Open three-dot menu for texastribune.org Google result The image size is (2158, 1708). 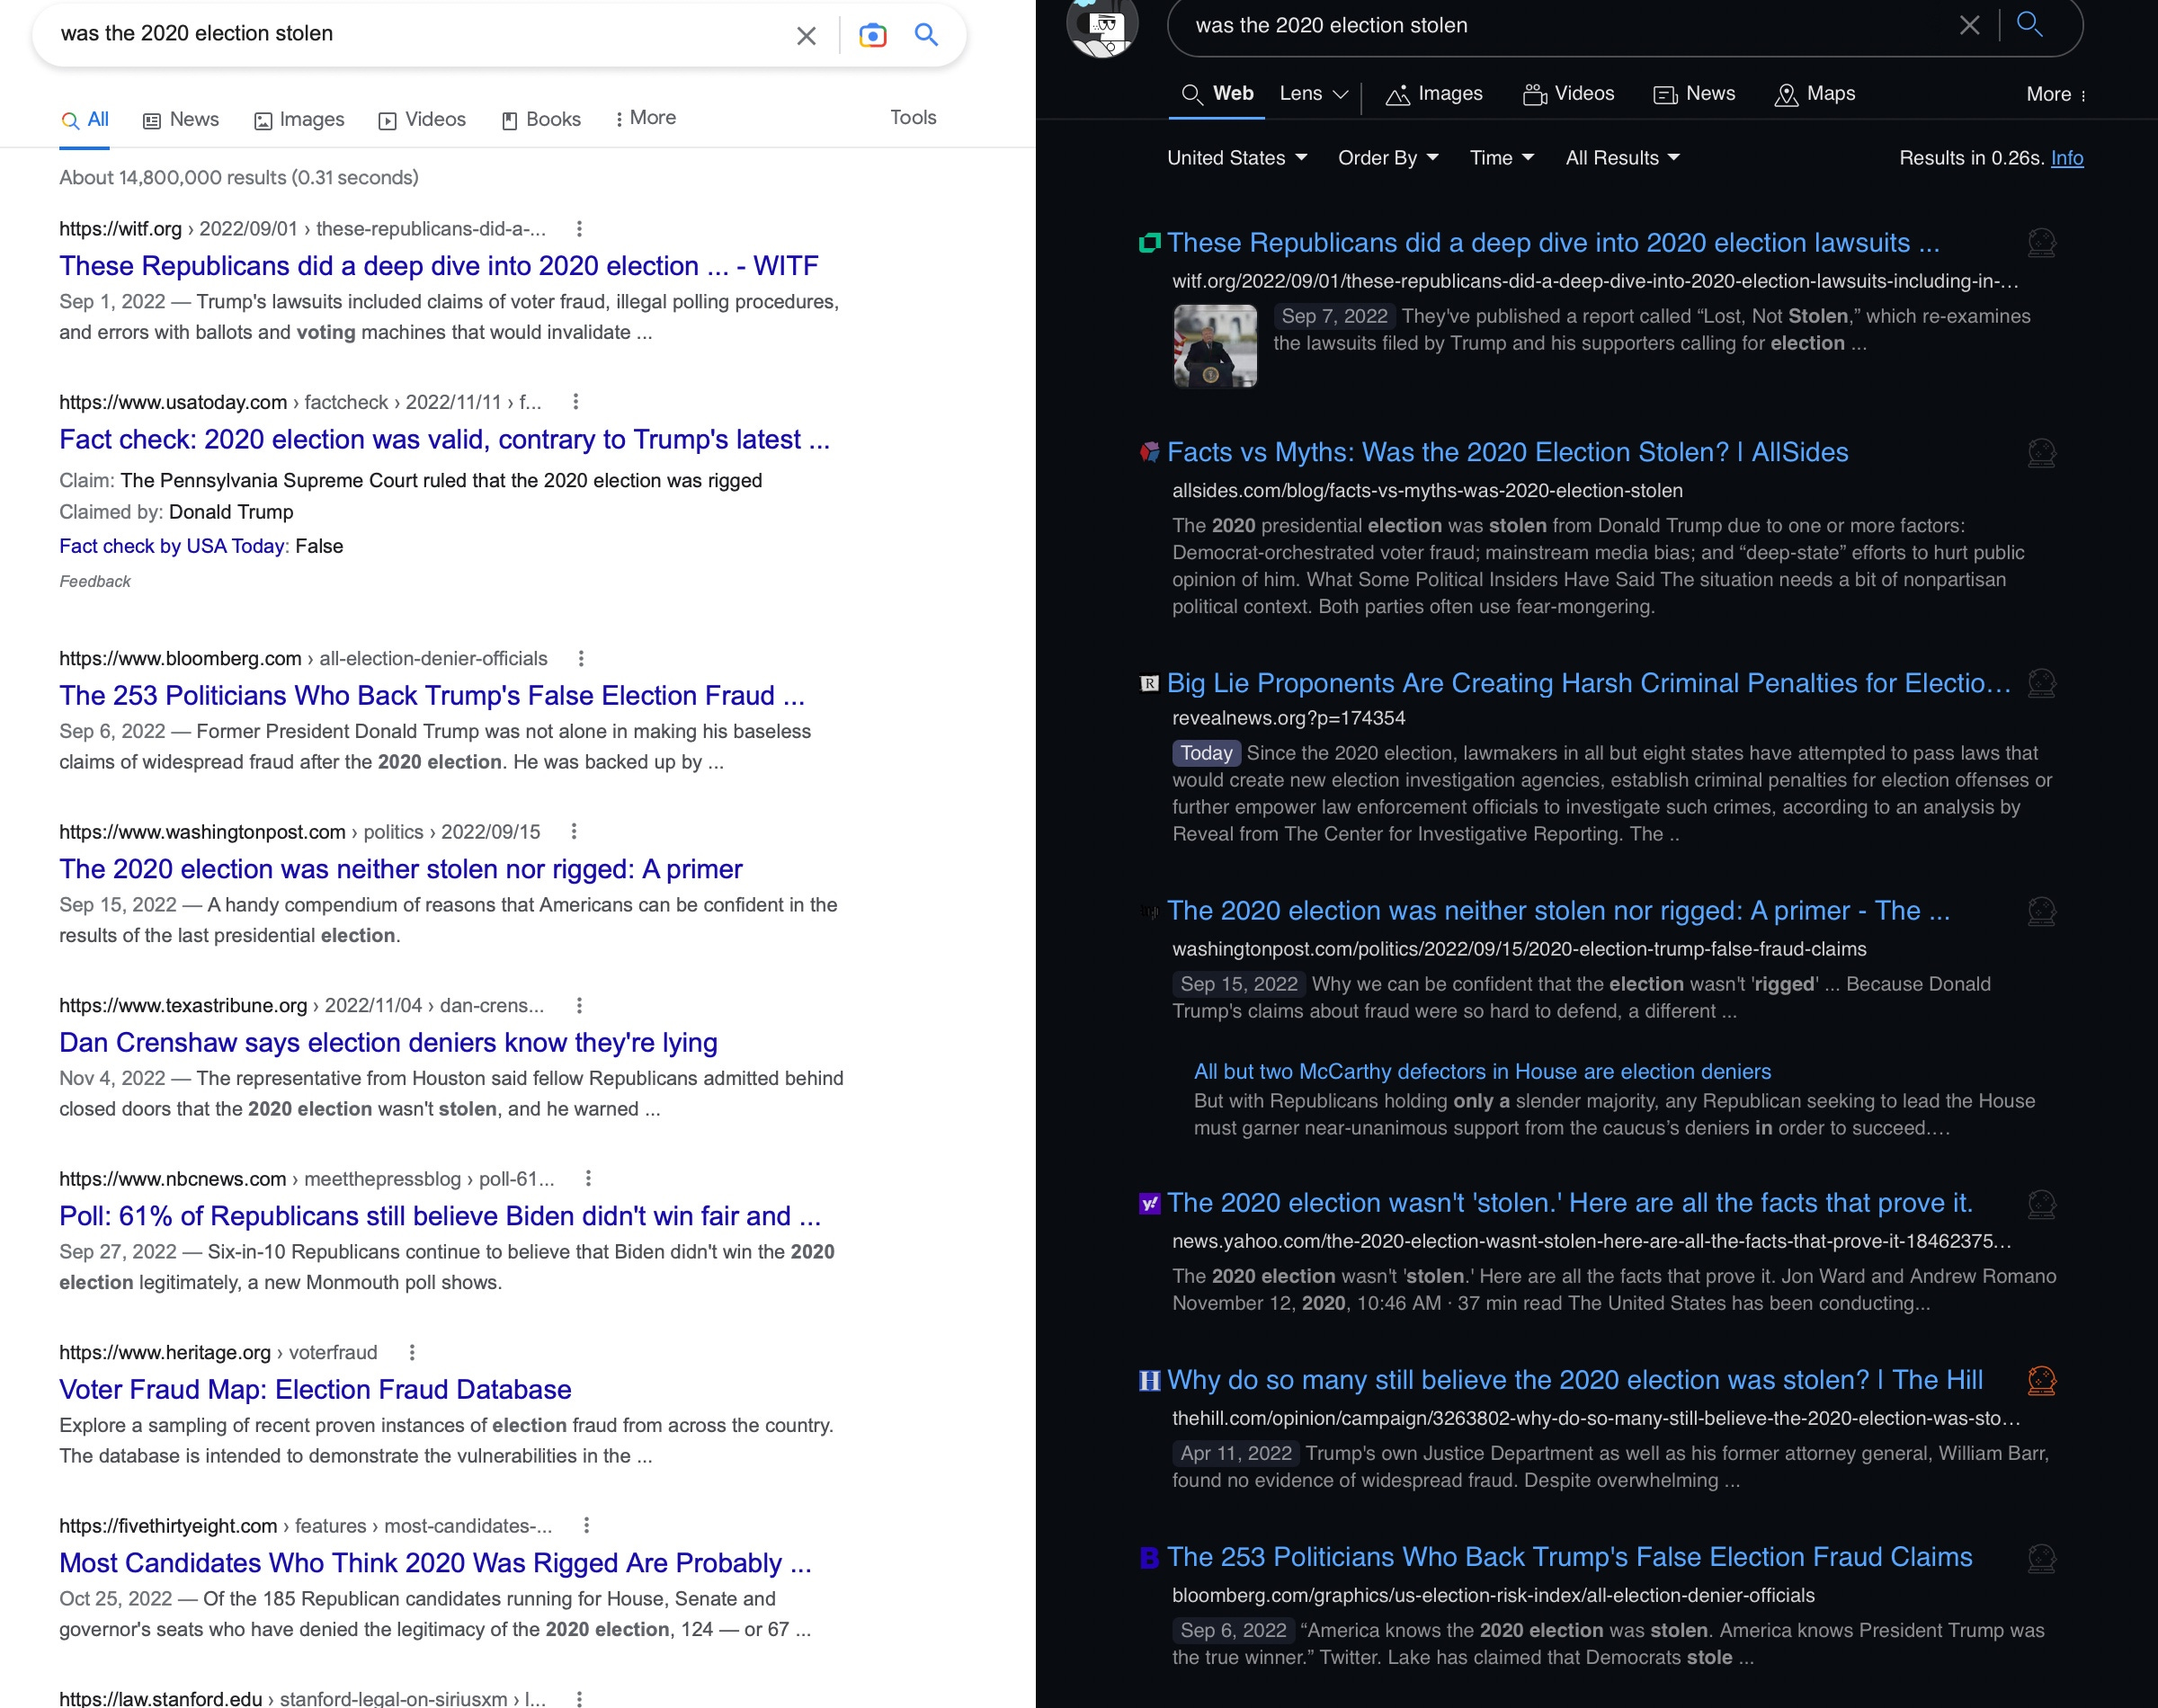pos(579,1005)
